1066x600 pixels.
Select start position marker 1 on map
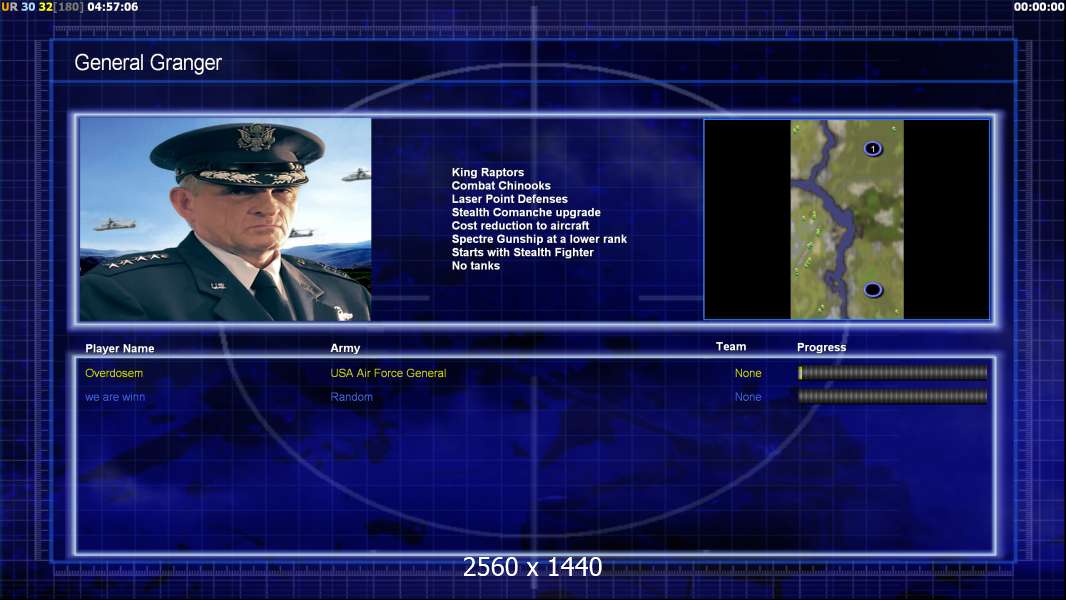pyautogui.click(x=873, y=149)
